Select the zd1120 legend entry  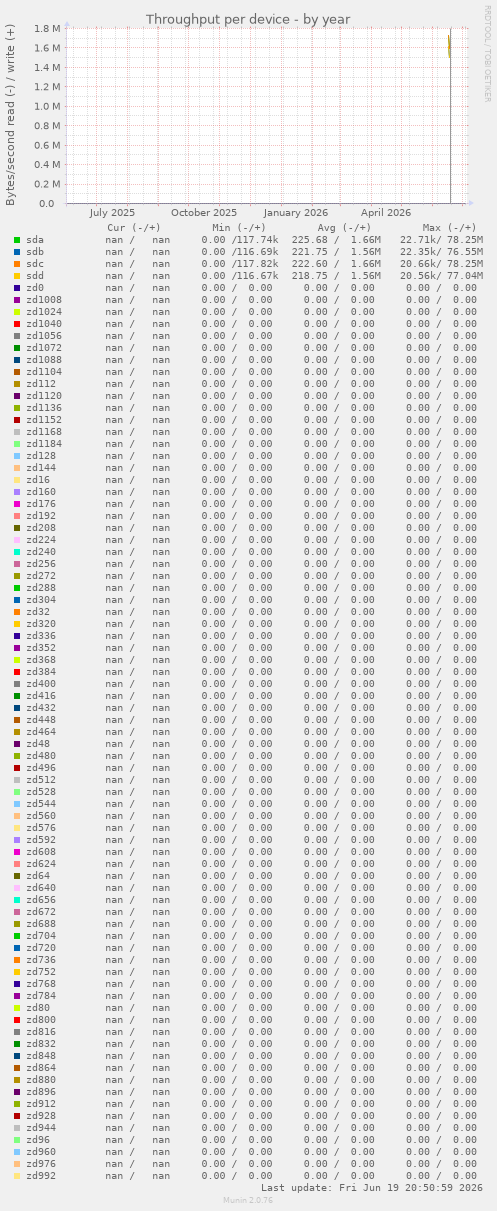[44, 396]
